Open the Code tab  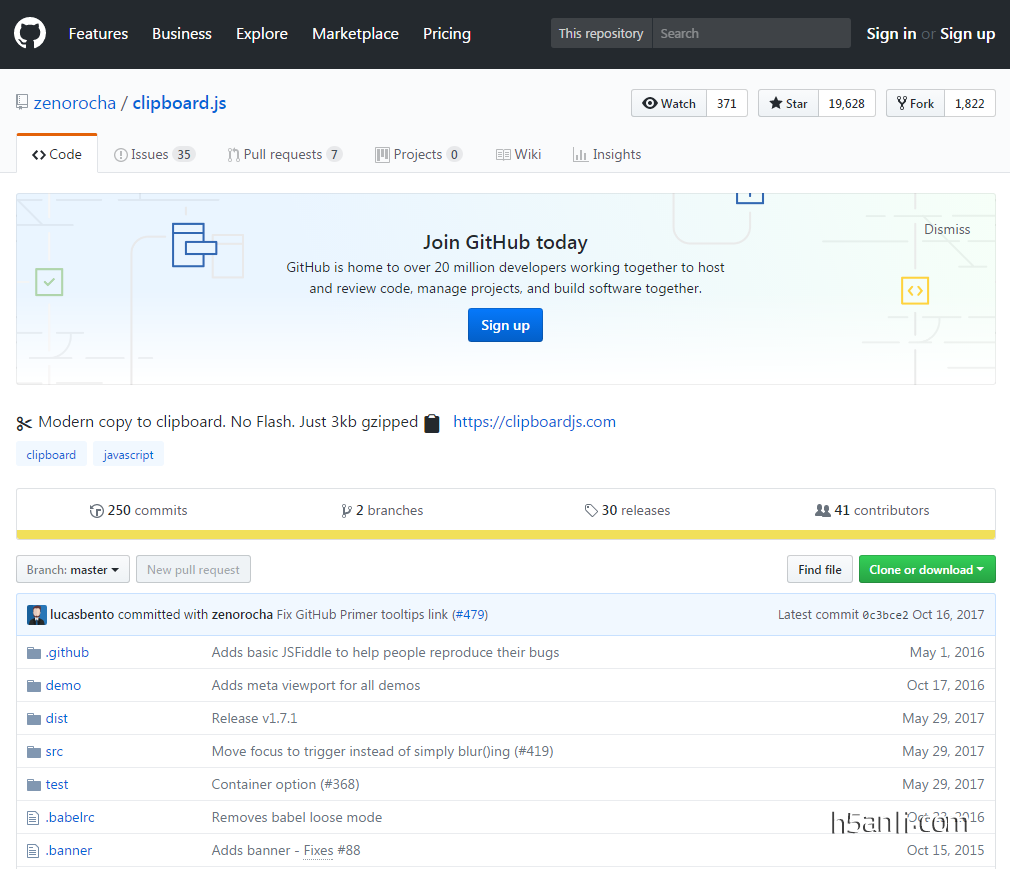point(57,155)
